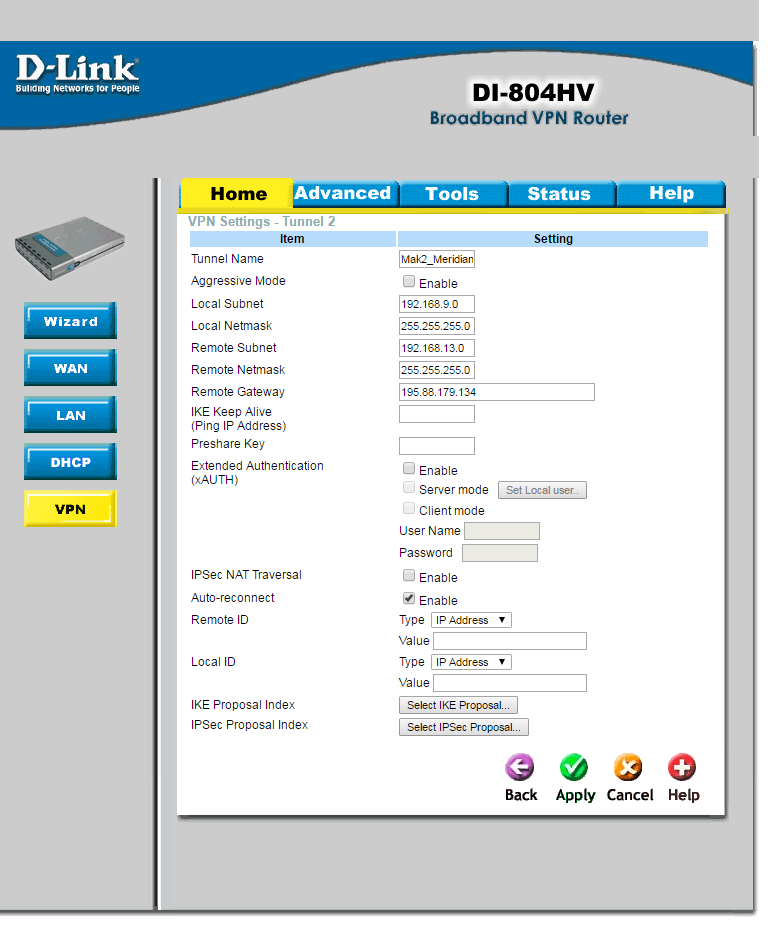This screenshot has height=926, width=768.
Task: Click the Remote Subnet field
Action: coord(437,348)
